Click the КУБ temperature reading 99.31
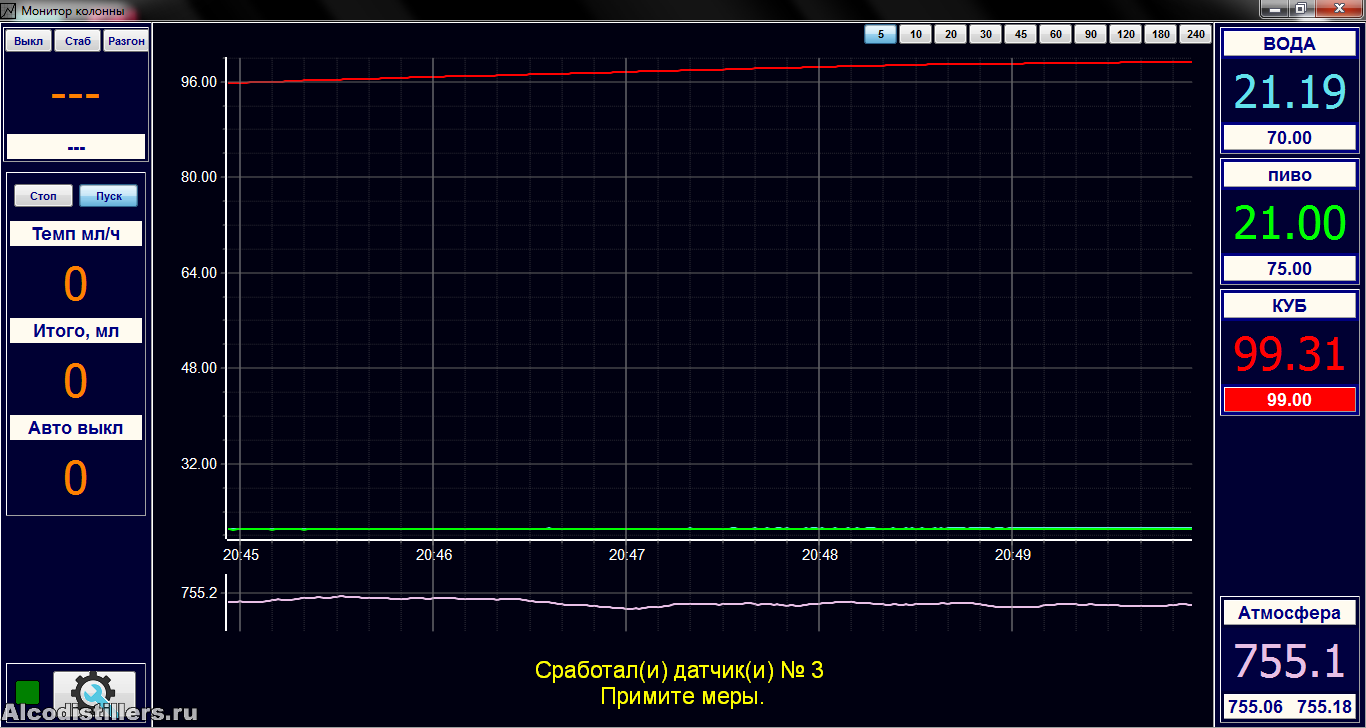The height and width of the screenshot is (728, 1366). tap(1289, 353)
